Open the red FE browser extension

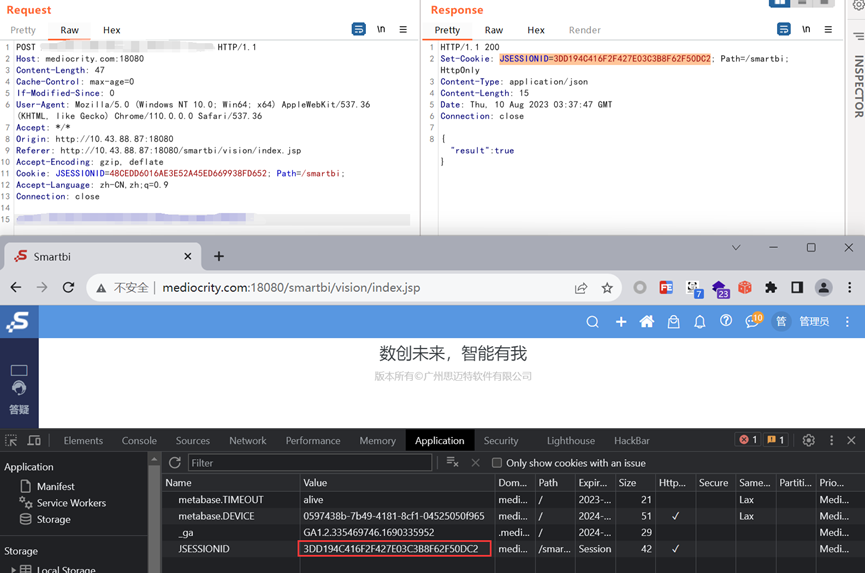pyautogui.click(x=666, y=287)
